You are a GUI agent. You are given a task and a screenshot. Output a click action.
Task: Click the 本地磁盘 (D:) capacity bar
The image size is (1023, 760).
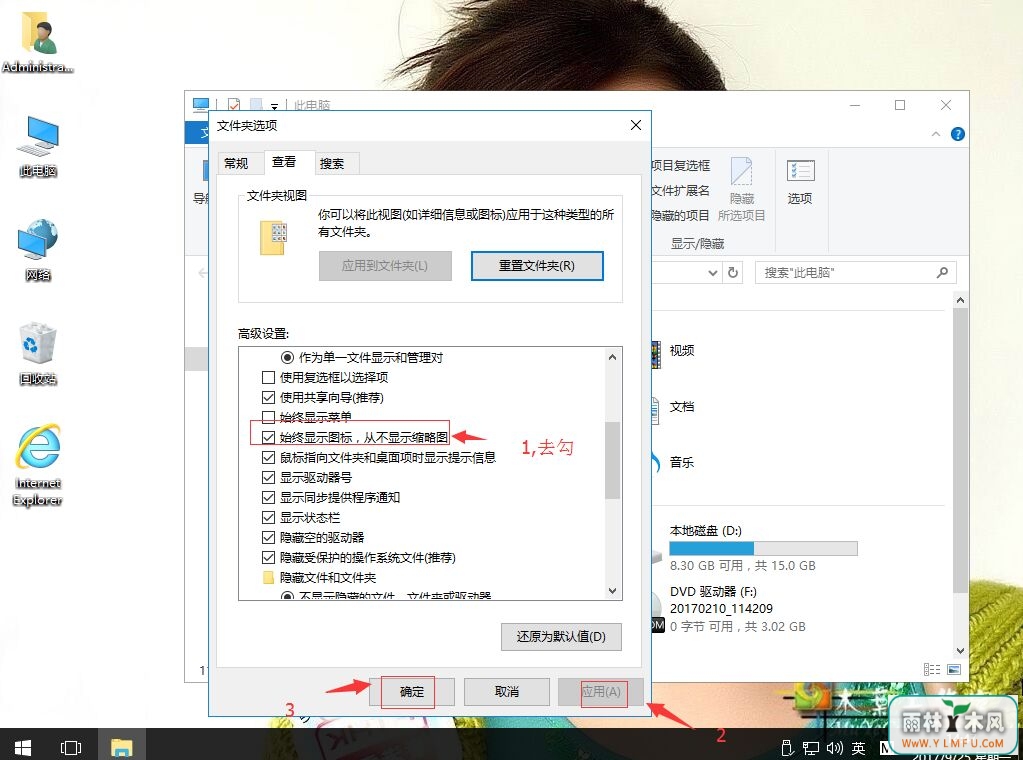(x=763, y=549)
